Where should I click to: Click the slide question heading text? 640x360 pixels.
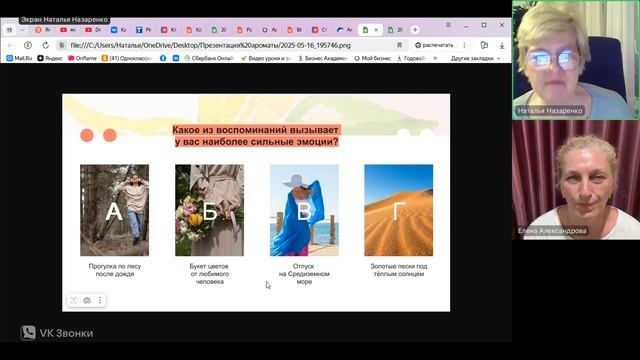[x=256, y=136]
